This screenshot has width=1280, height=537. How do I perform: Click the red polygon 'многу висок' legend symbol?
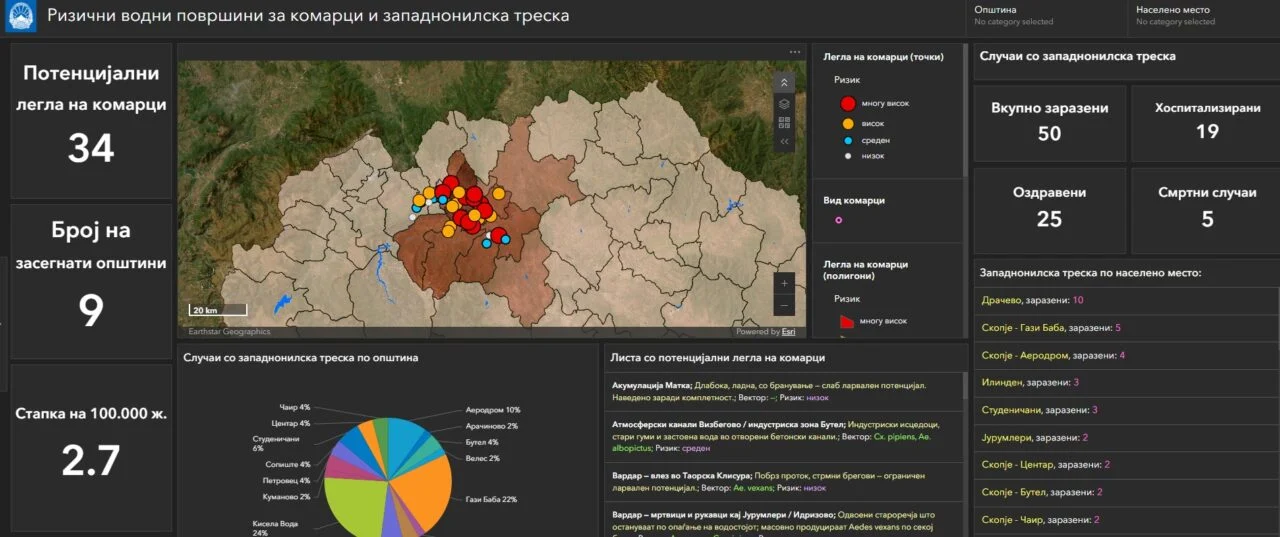846,321
